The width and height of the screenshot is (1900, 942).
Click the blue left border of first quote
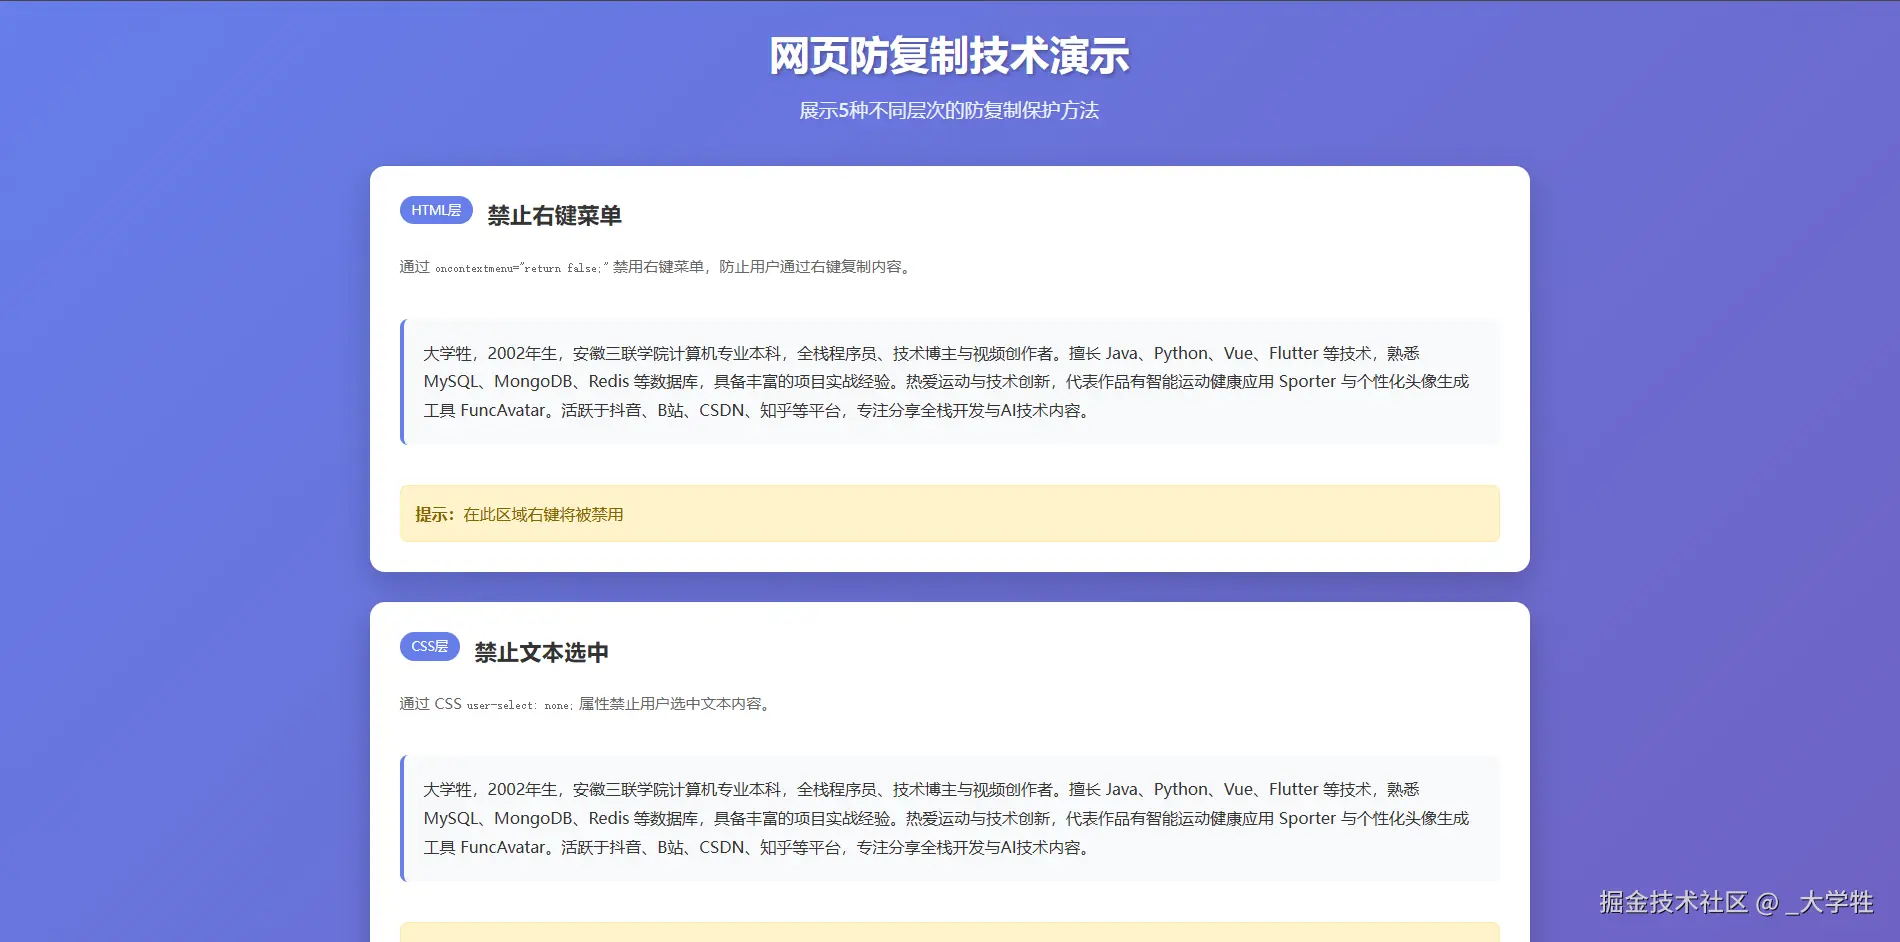tap(403, 381)
